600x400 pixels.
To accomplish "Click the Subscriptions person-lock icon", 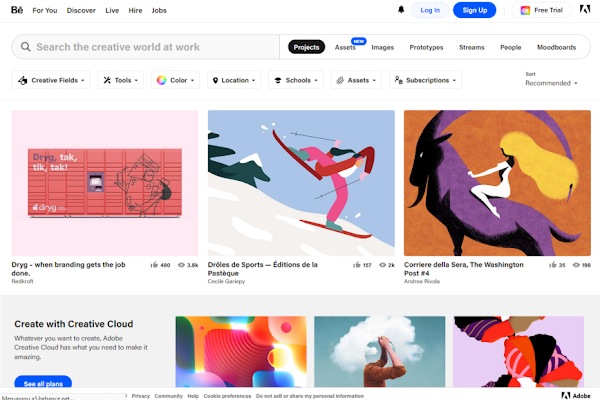I will click(398, 80).
